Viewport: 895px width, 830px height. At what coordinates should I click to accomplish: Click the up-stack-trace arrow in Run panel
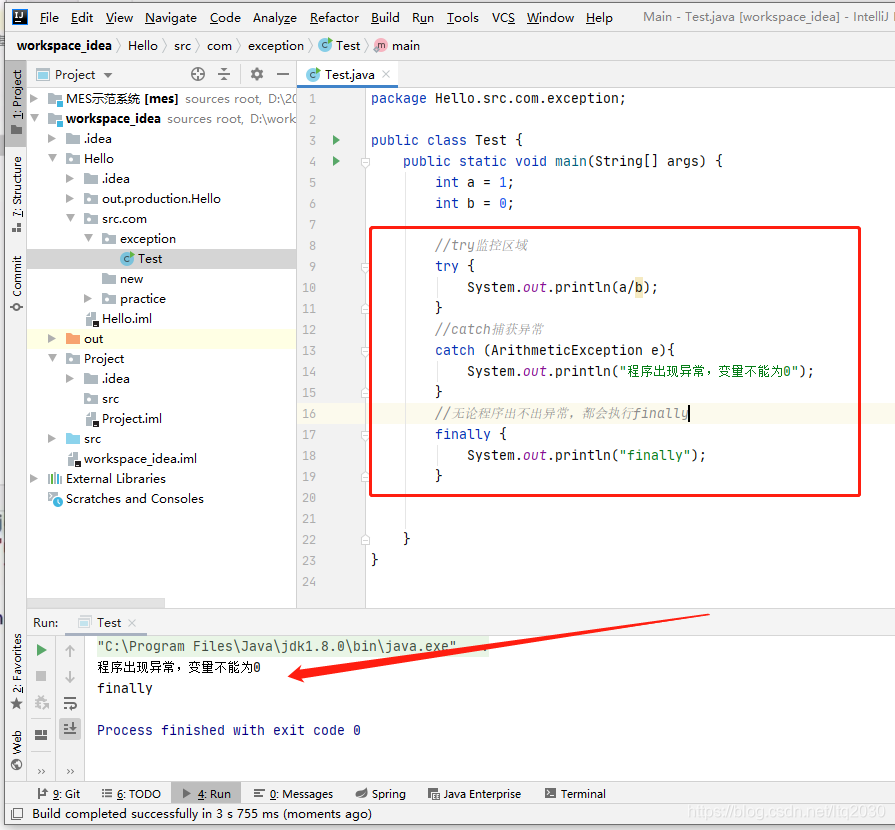pos(70,650)
